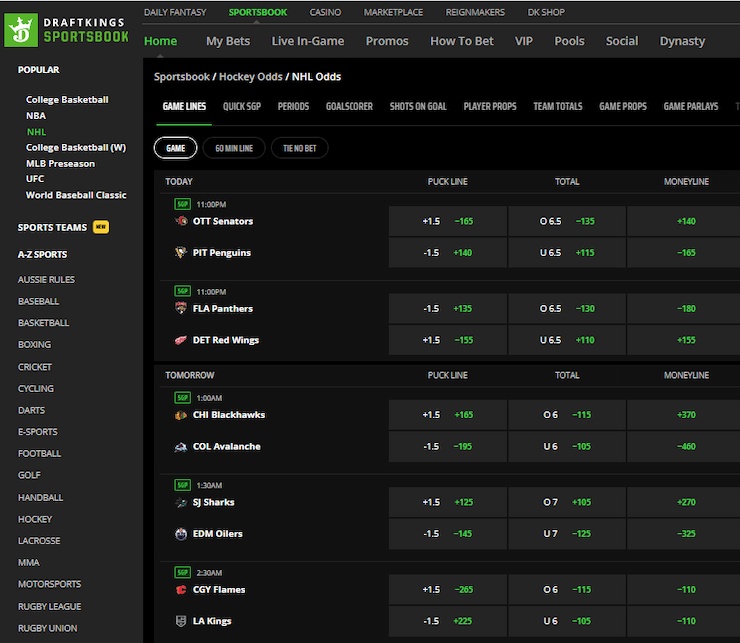Image resolution: width=740 pixels, height=643 pixels.
Task: Switch to the Game Lines tab
Action: tap(184, 107)
